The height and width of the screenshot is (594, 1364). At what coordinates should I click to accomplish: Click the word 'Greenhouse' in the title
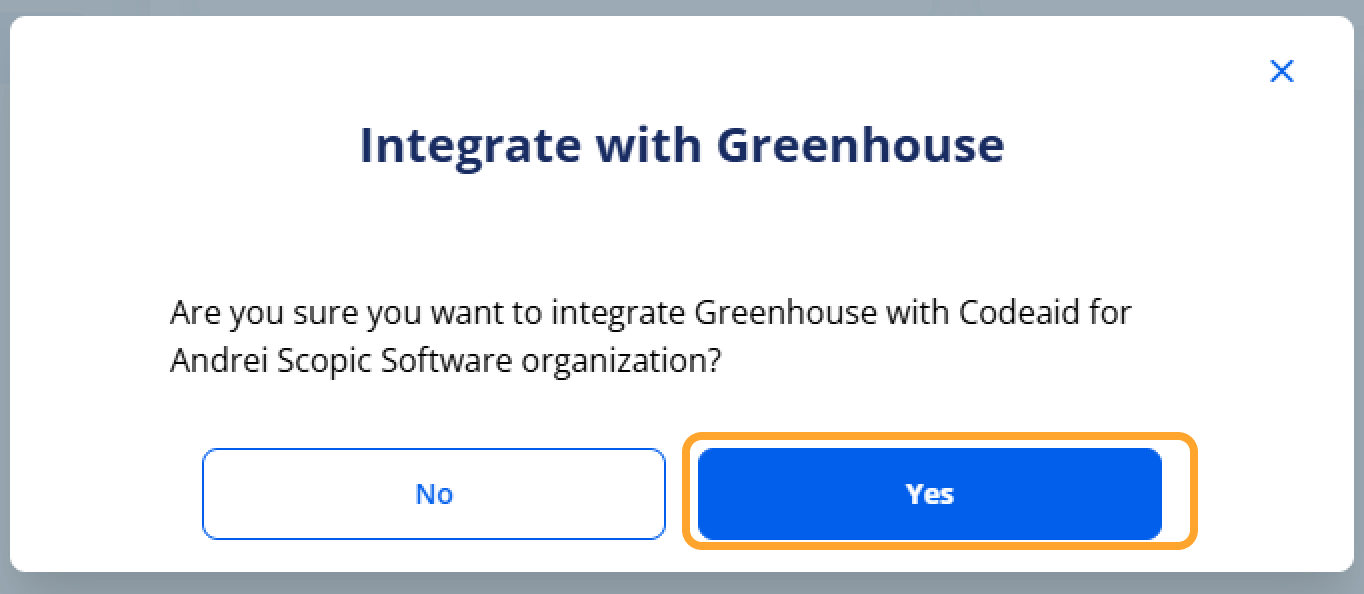(861, 145)
